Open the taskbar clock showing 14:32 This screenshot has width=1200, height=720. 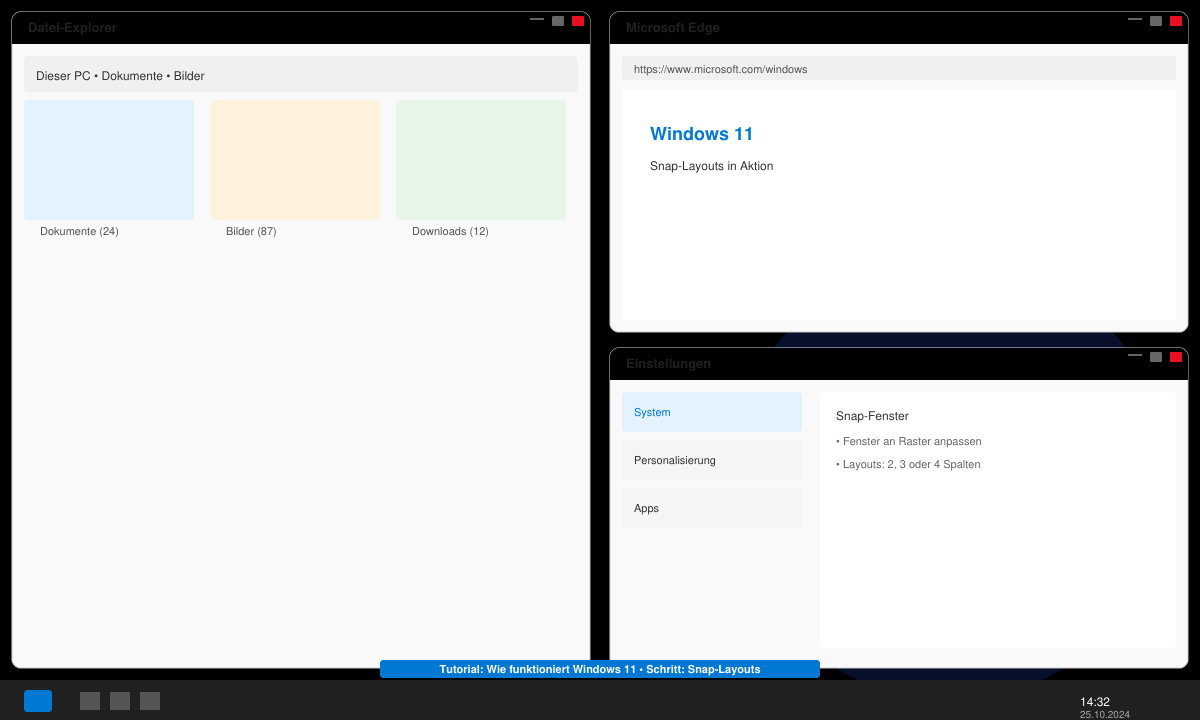point(1095,702)
